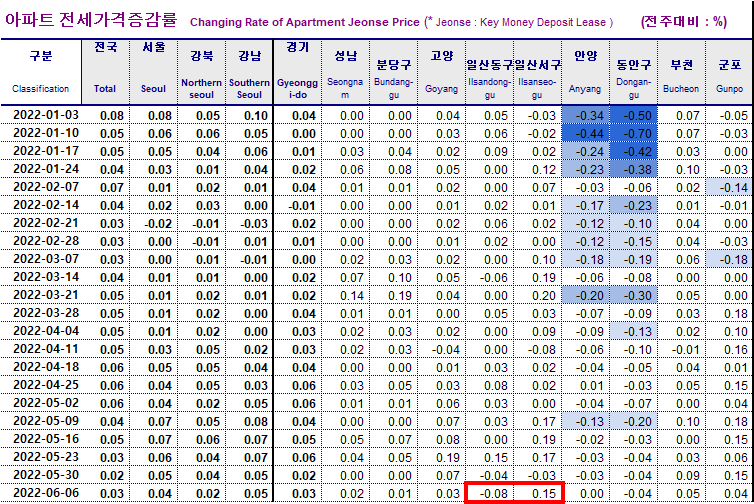Select the 2022-05-30 date cell
754x504 pixels.
click(41, 475)
